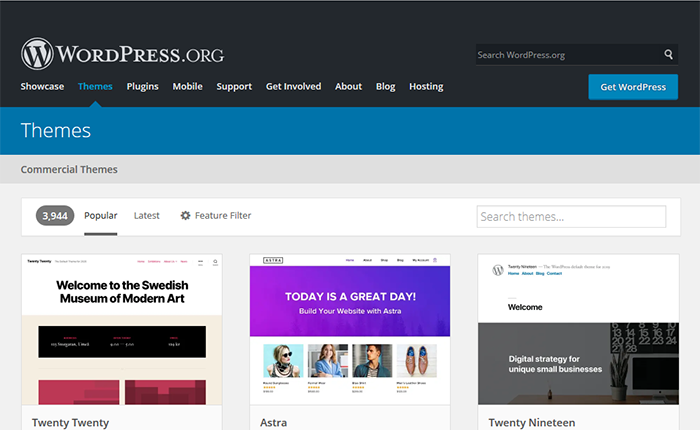700x430 pixels.
Task: Open the Showcase menu item
Action: pos(42,87)
